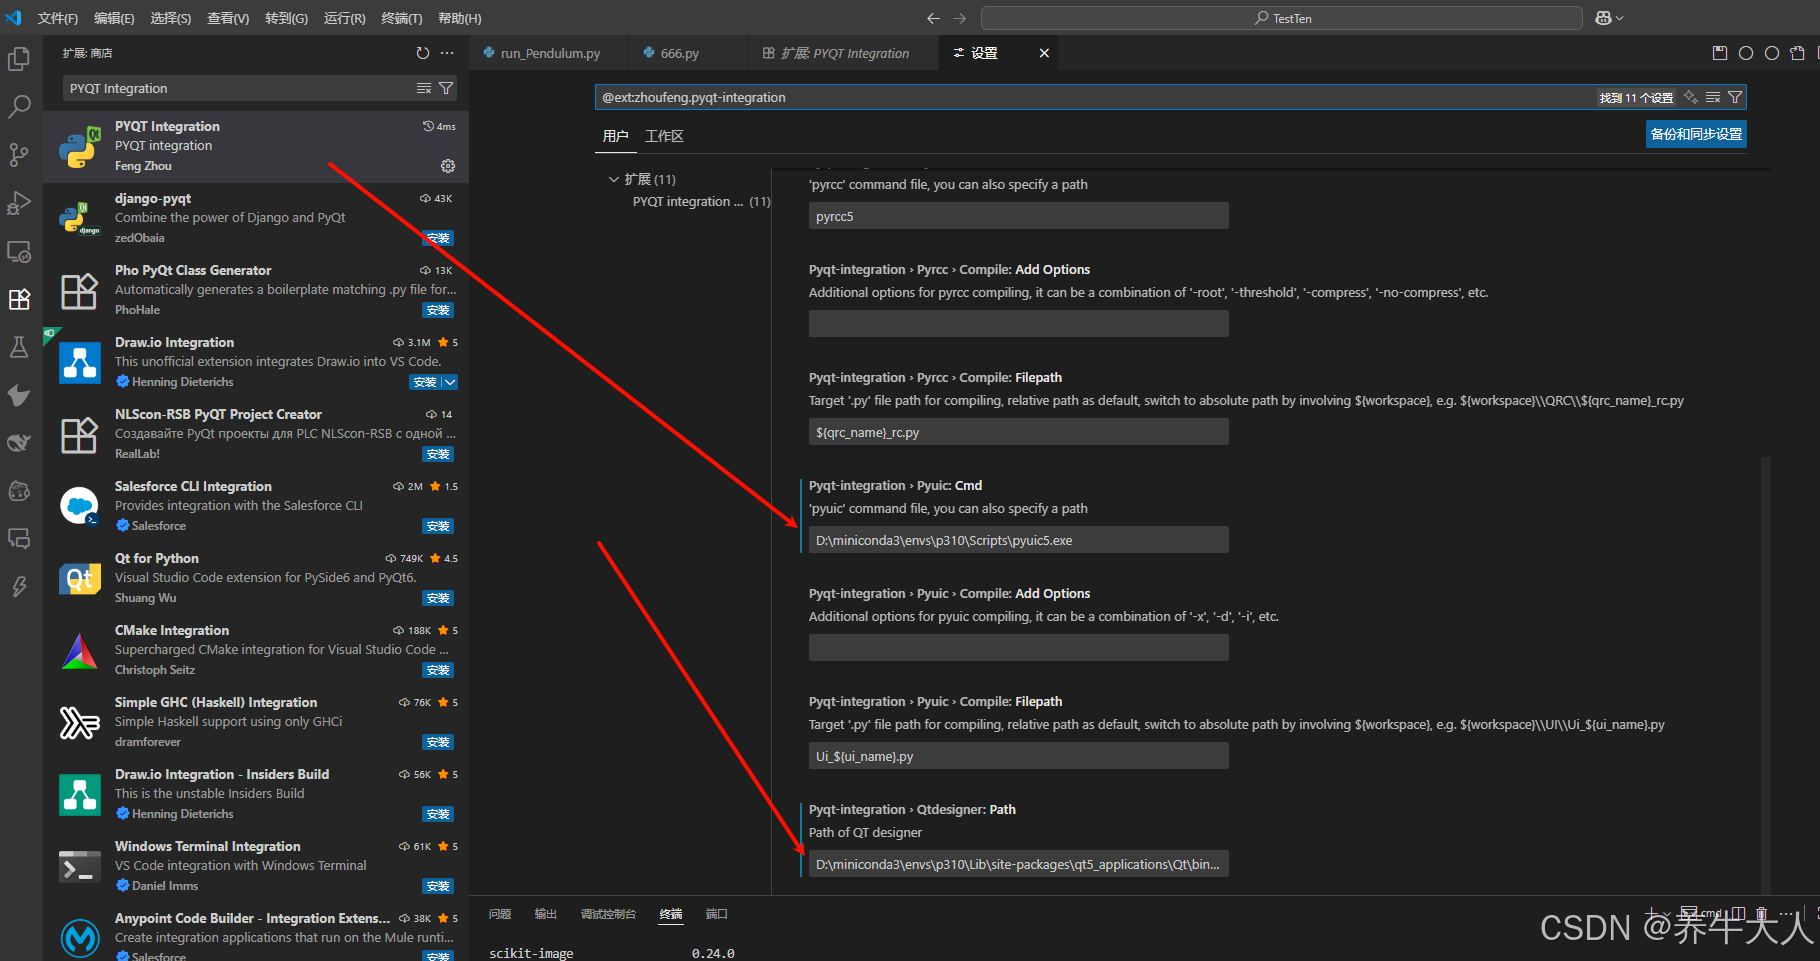Viewport: 1820px width, 961px height.
Task: Switch to run_Pendulum.py tab
Action: click(x=549, y=53)
